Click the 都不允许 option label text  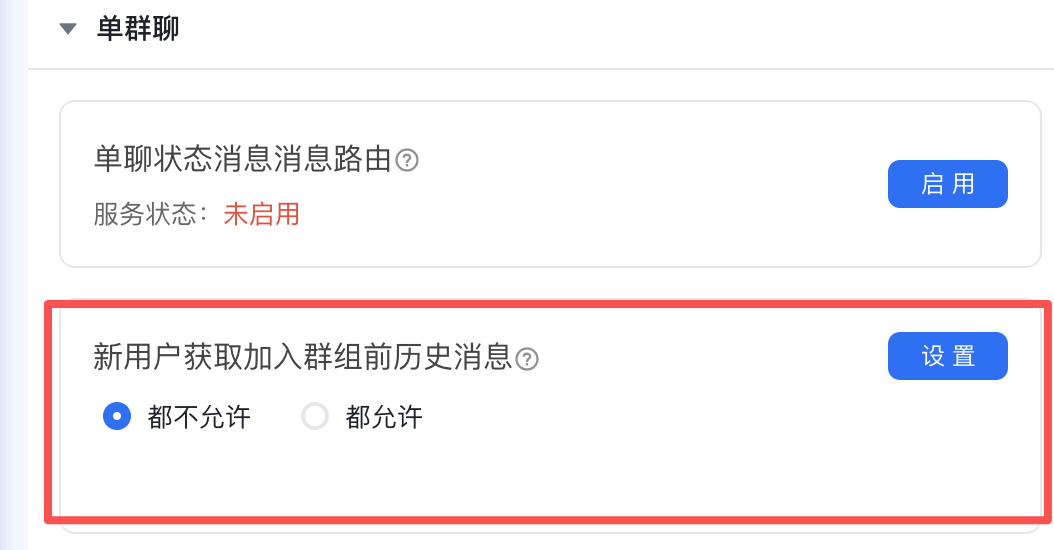click(x=198, y=416)
